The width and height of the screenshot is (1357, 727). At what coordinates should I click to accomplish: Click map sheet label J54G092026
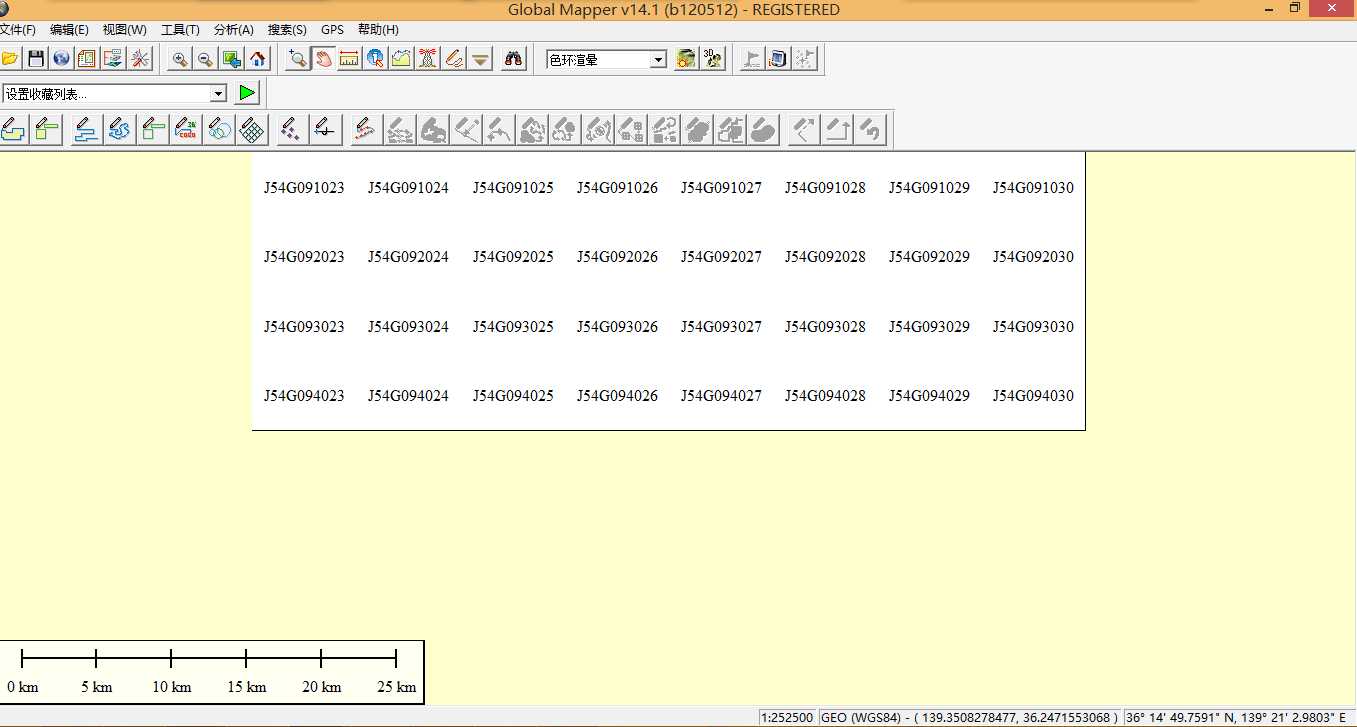point(617,257)
